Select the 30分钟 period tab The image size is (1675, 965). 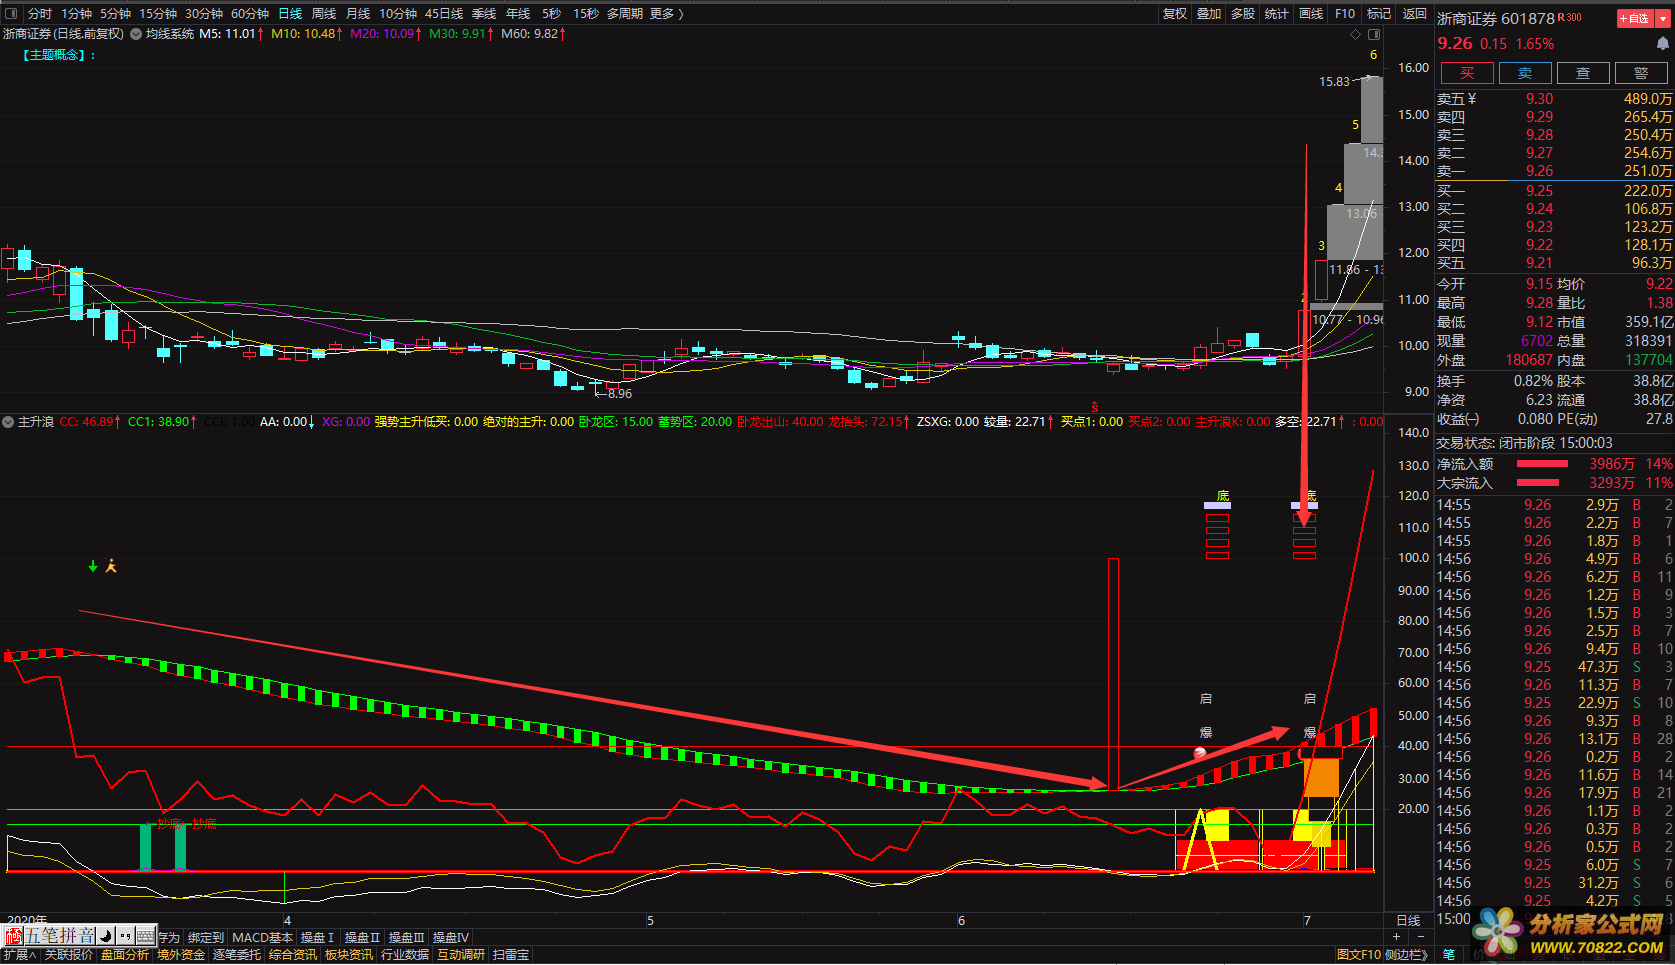[204, 14]
